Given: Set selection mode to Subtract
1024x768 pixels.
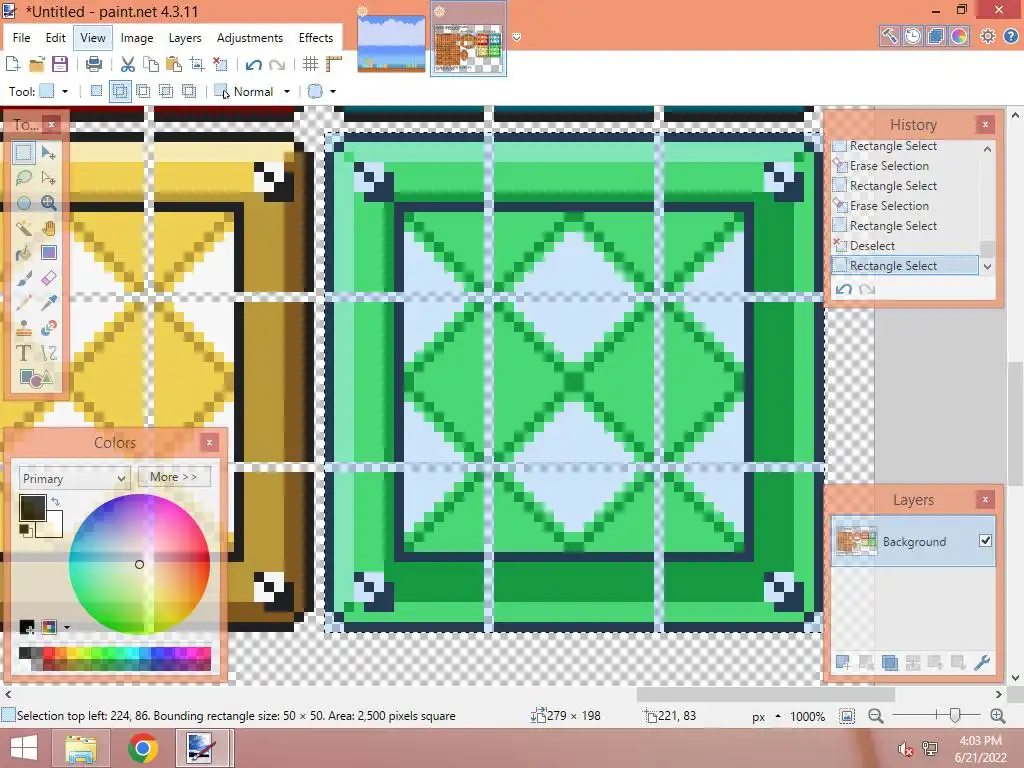Looking at the screenshot, I should coord(142,91).
